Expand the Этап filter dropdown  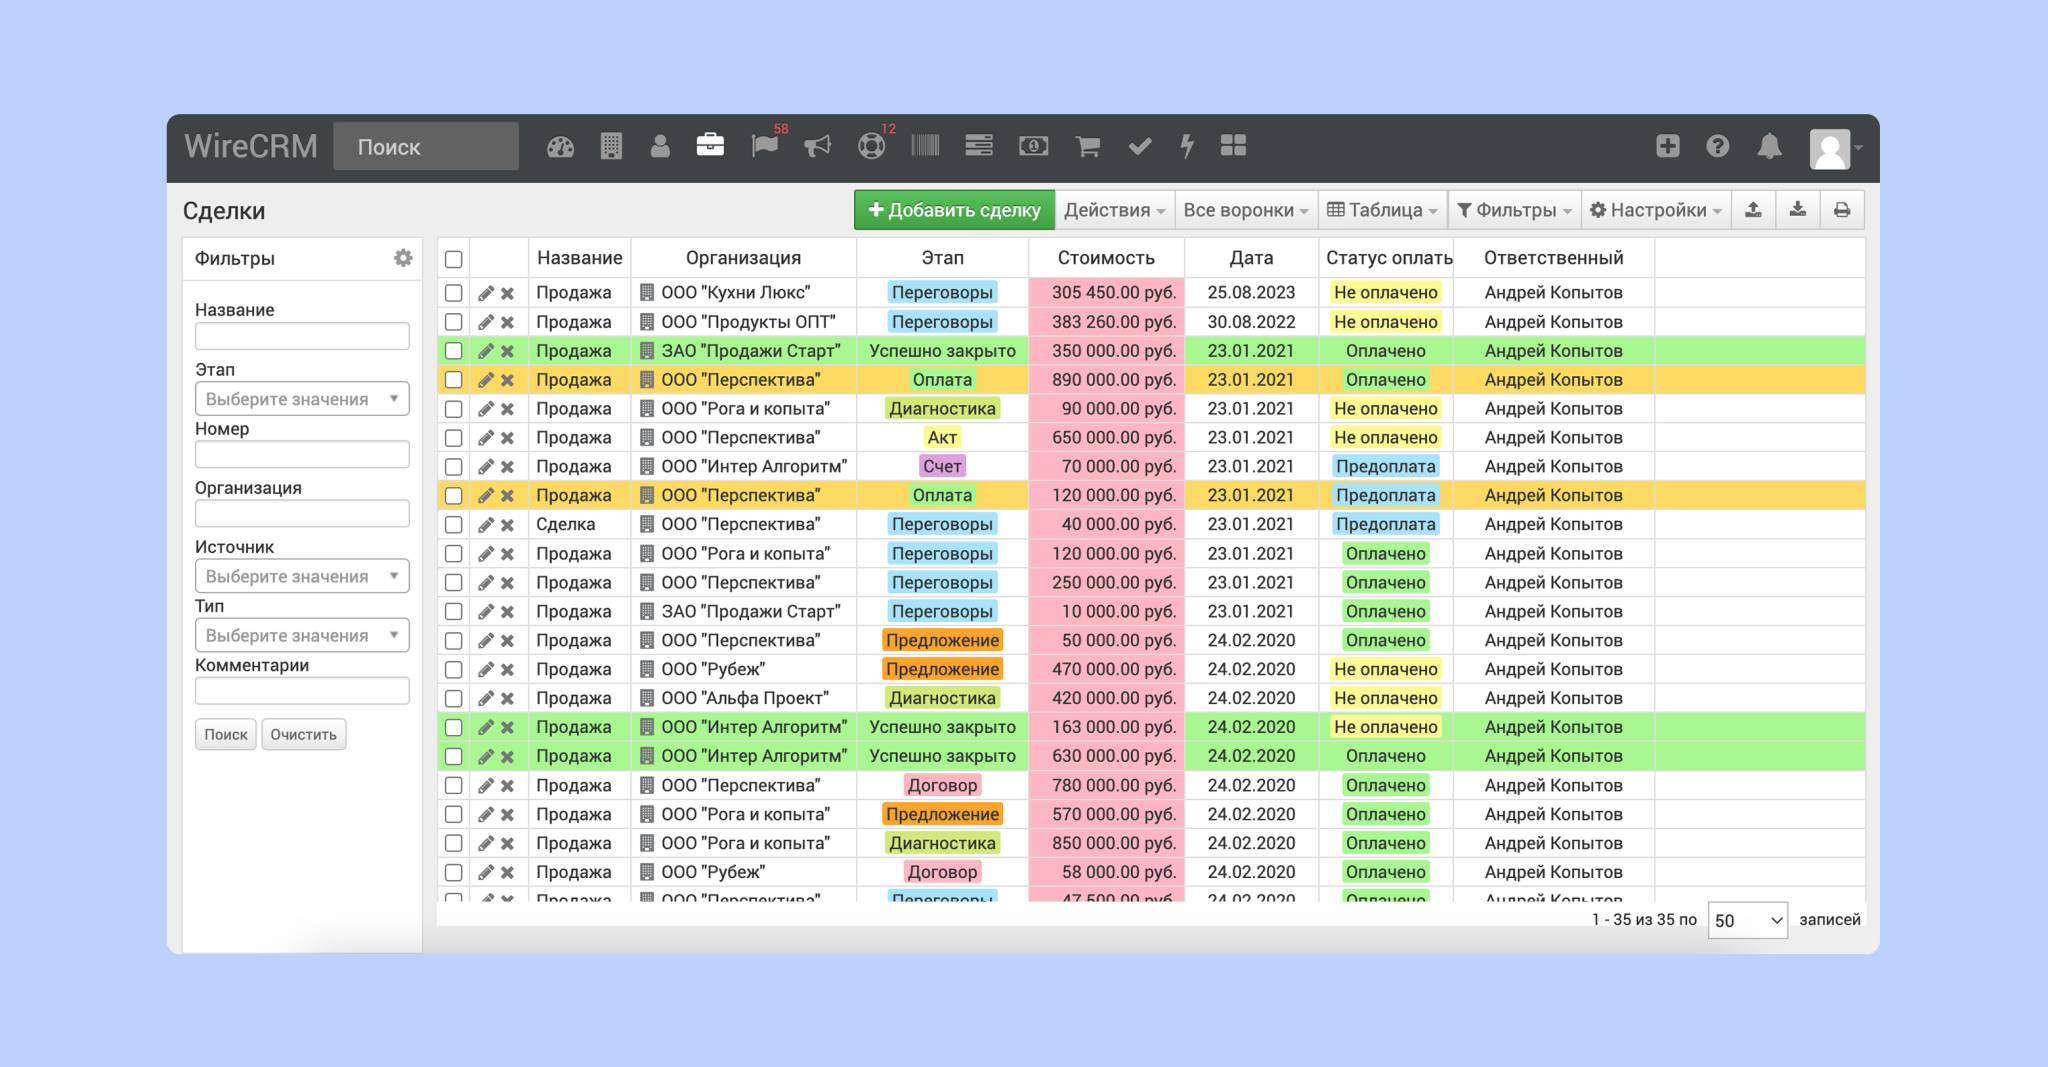coord(301,399)
